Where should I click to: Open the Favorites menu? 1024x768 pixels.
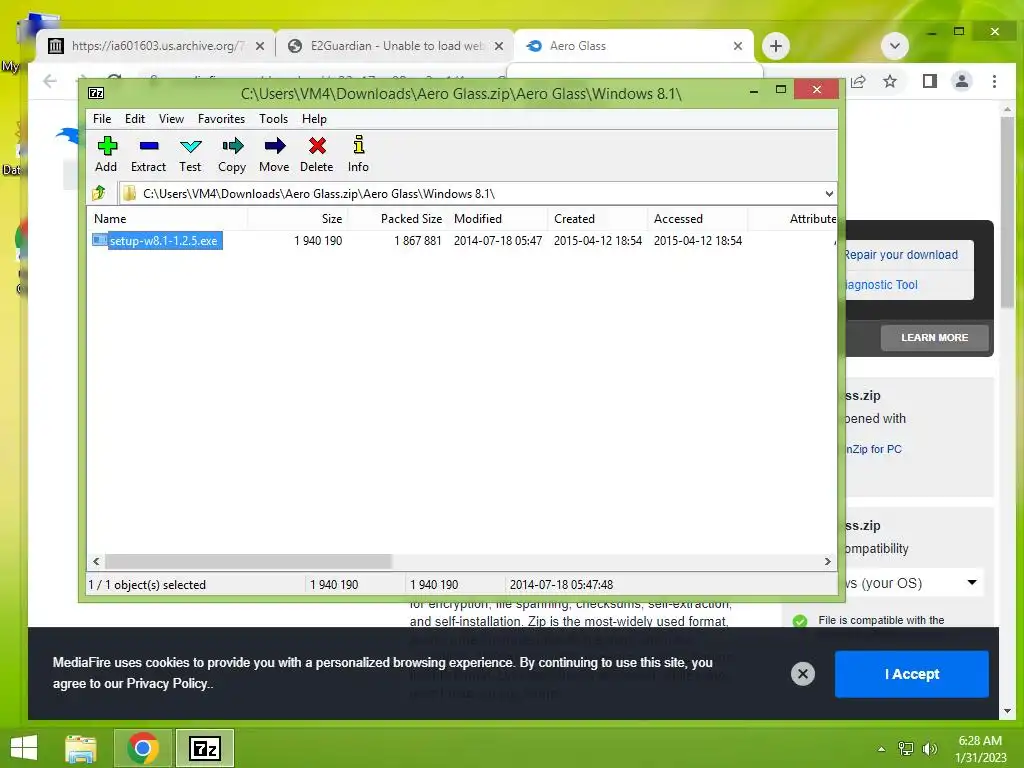tap(221, 119)
